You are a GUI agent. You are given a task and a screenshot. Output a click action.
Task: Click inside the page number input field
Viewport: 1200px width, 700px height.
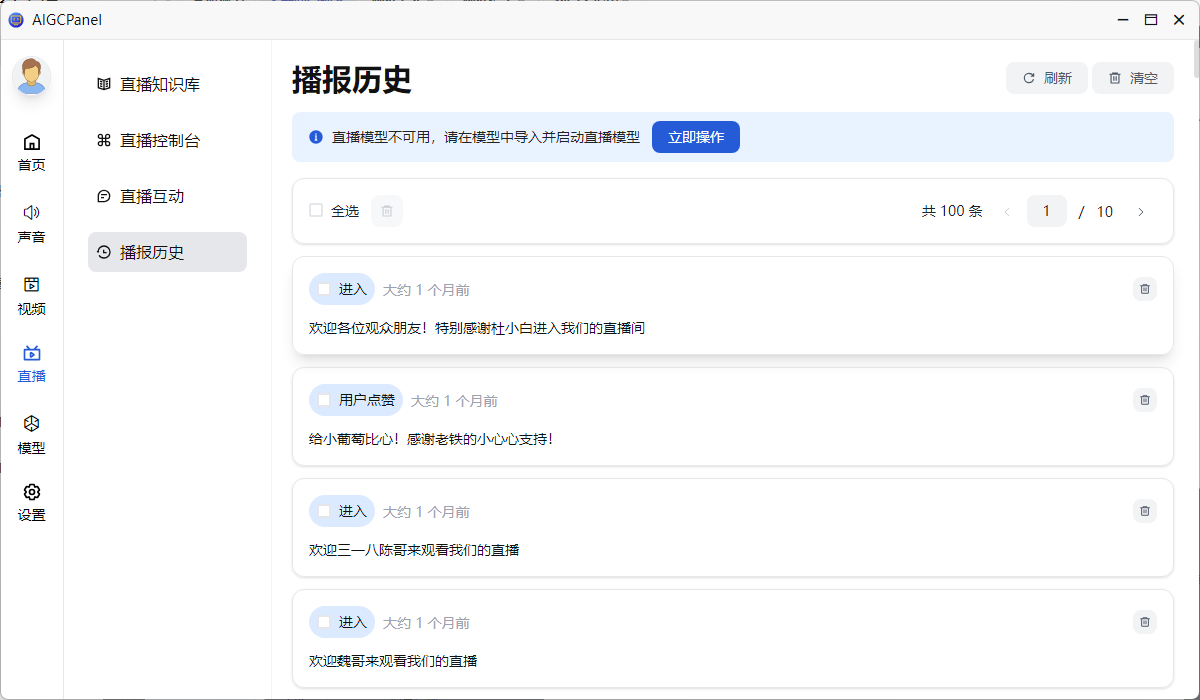[1046, 211]
